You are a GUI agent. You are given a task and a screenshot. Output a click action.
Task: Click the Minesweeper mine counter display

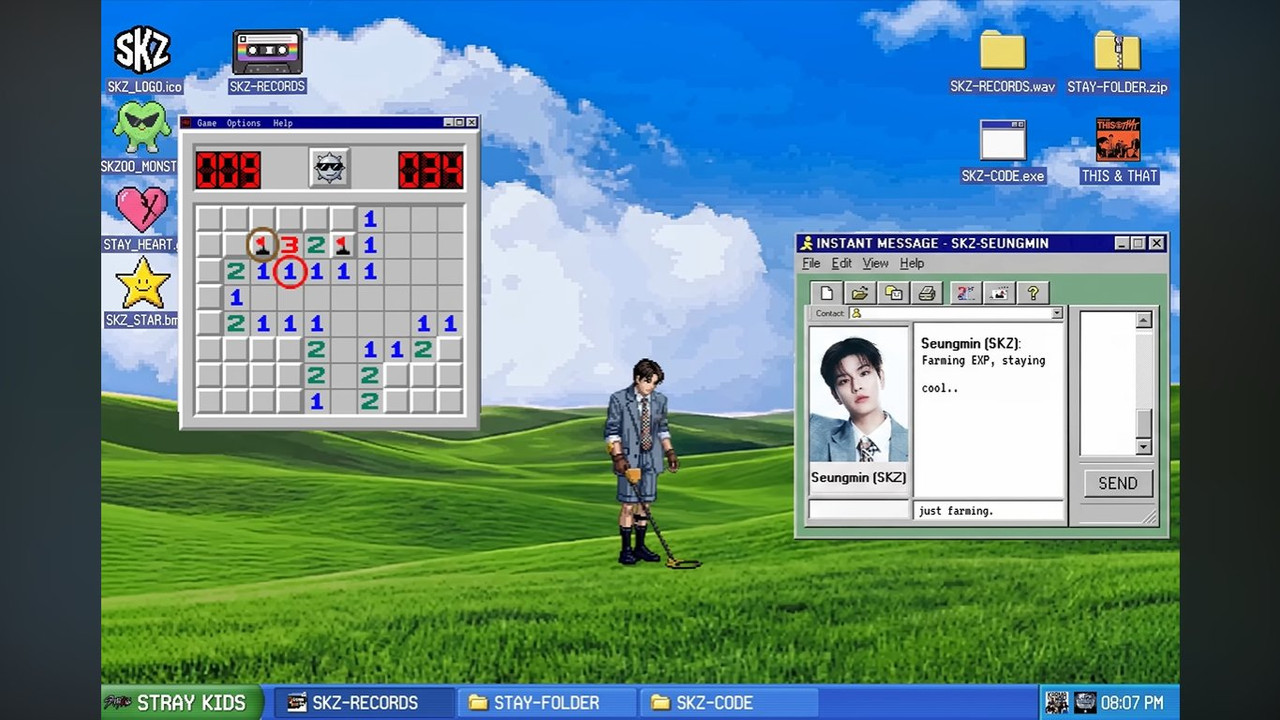click(228, 169)
